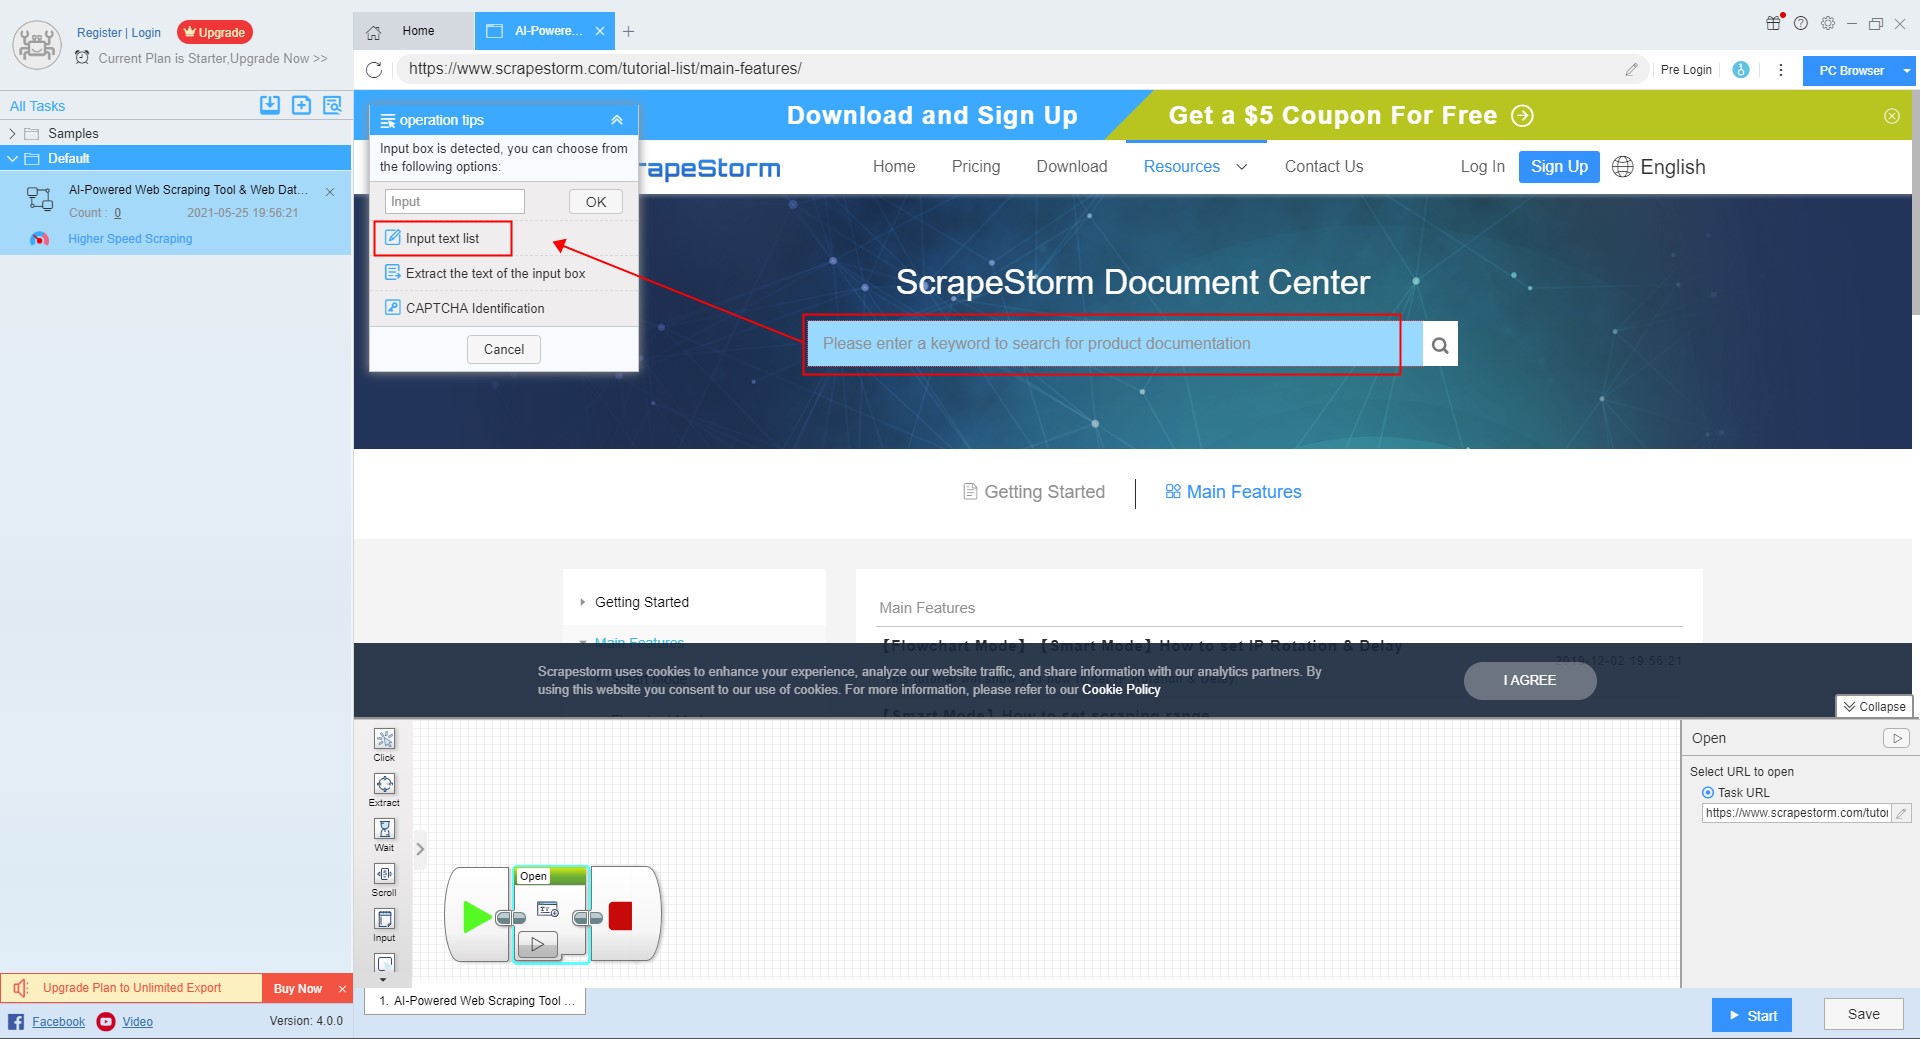Viewport: 1921px width, 1039px height.
Task: Click the import task icon beside All Tasks
Action: 270,105
